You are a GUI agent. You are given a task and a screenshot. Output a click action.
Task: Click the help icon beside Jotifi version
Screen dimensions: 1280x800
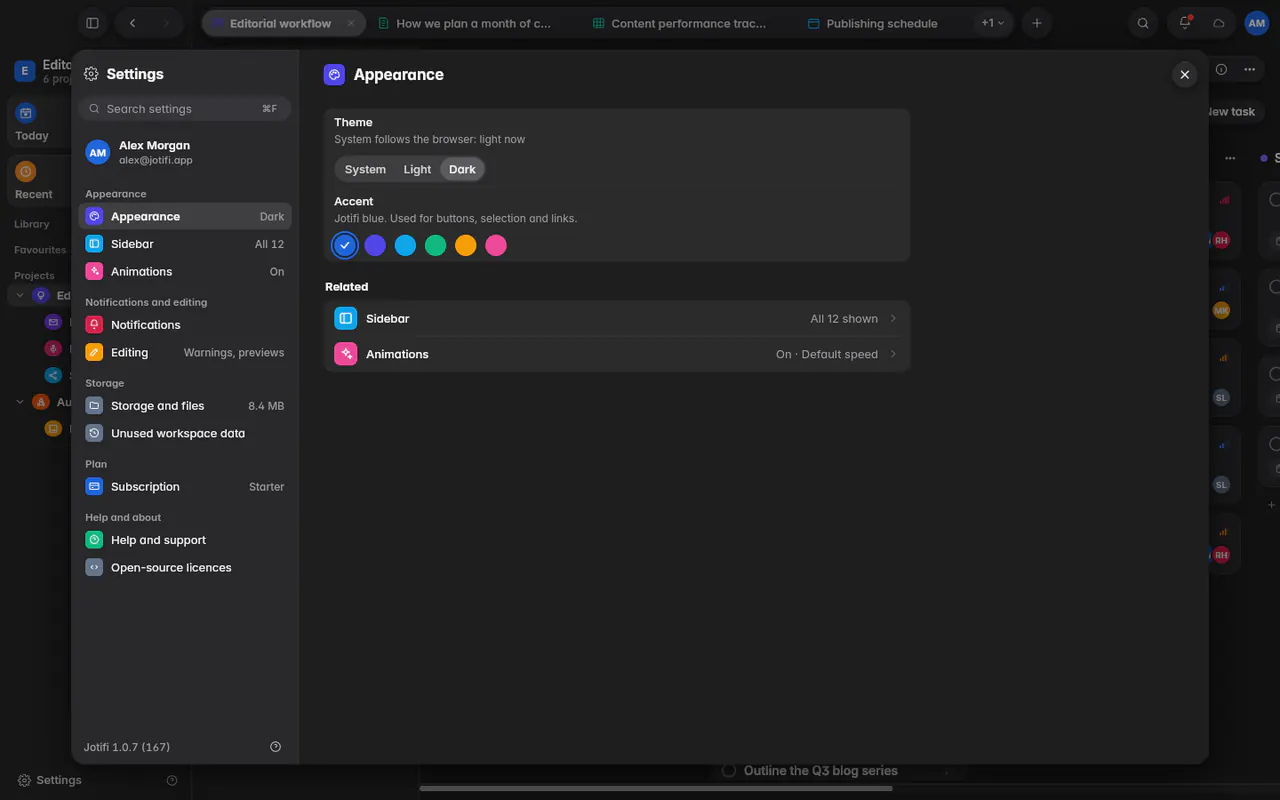click(x=276, y=747)
